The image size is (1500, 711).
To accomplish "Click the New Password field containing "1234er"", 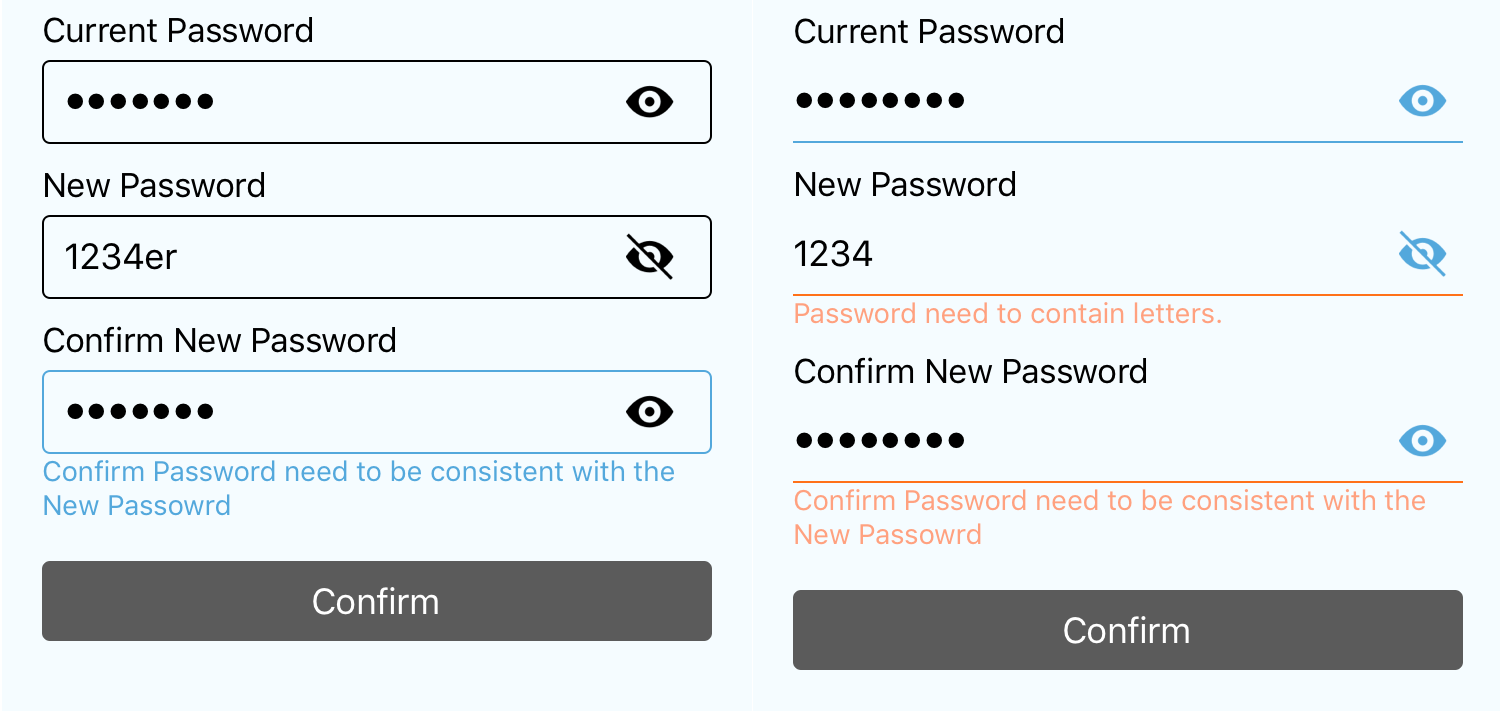I will [330, 257].
